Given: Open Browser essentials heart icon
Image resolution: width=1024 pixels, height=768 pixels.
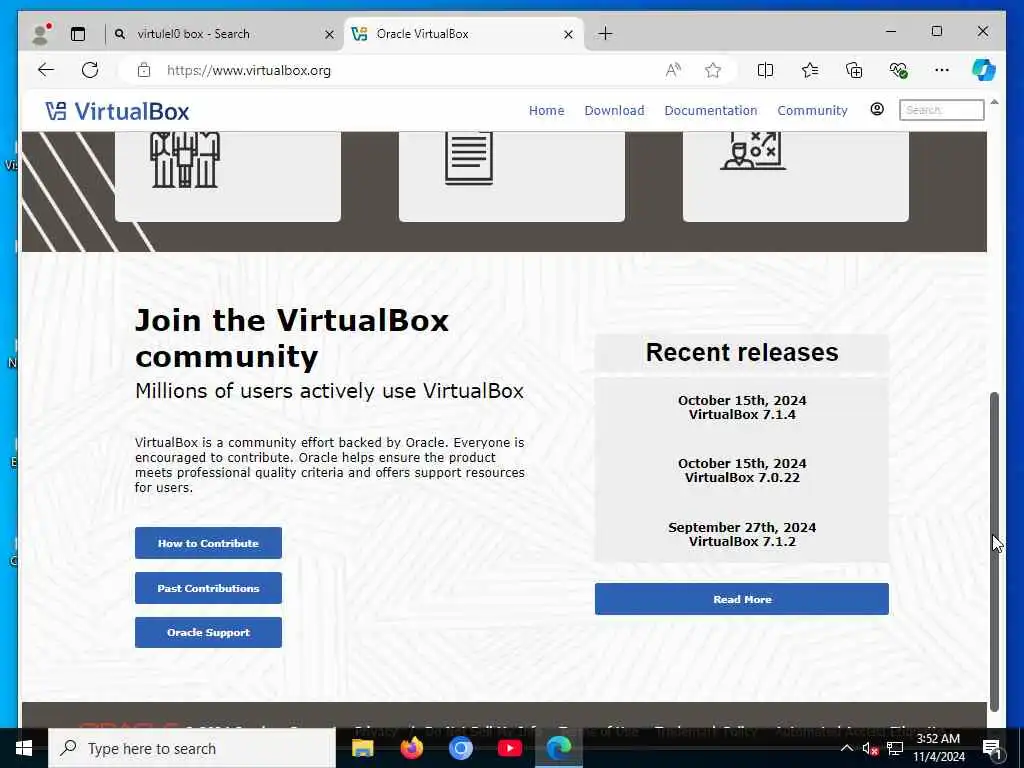Looking at the screenshot, I should coord(898,70).
